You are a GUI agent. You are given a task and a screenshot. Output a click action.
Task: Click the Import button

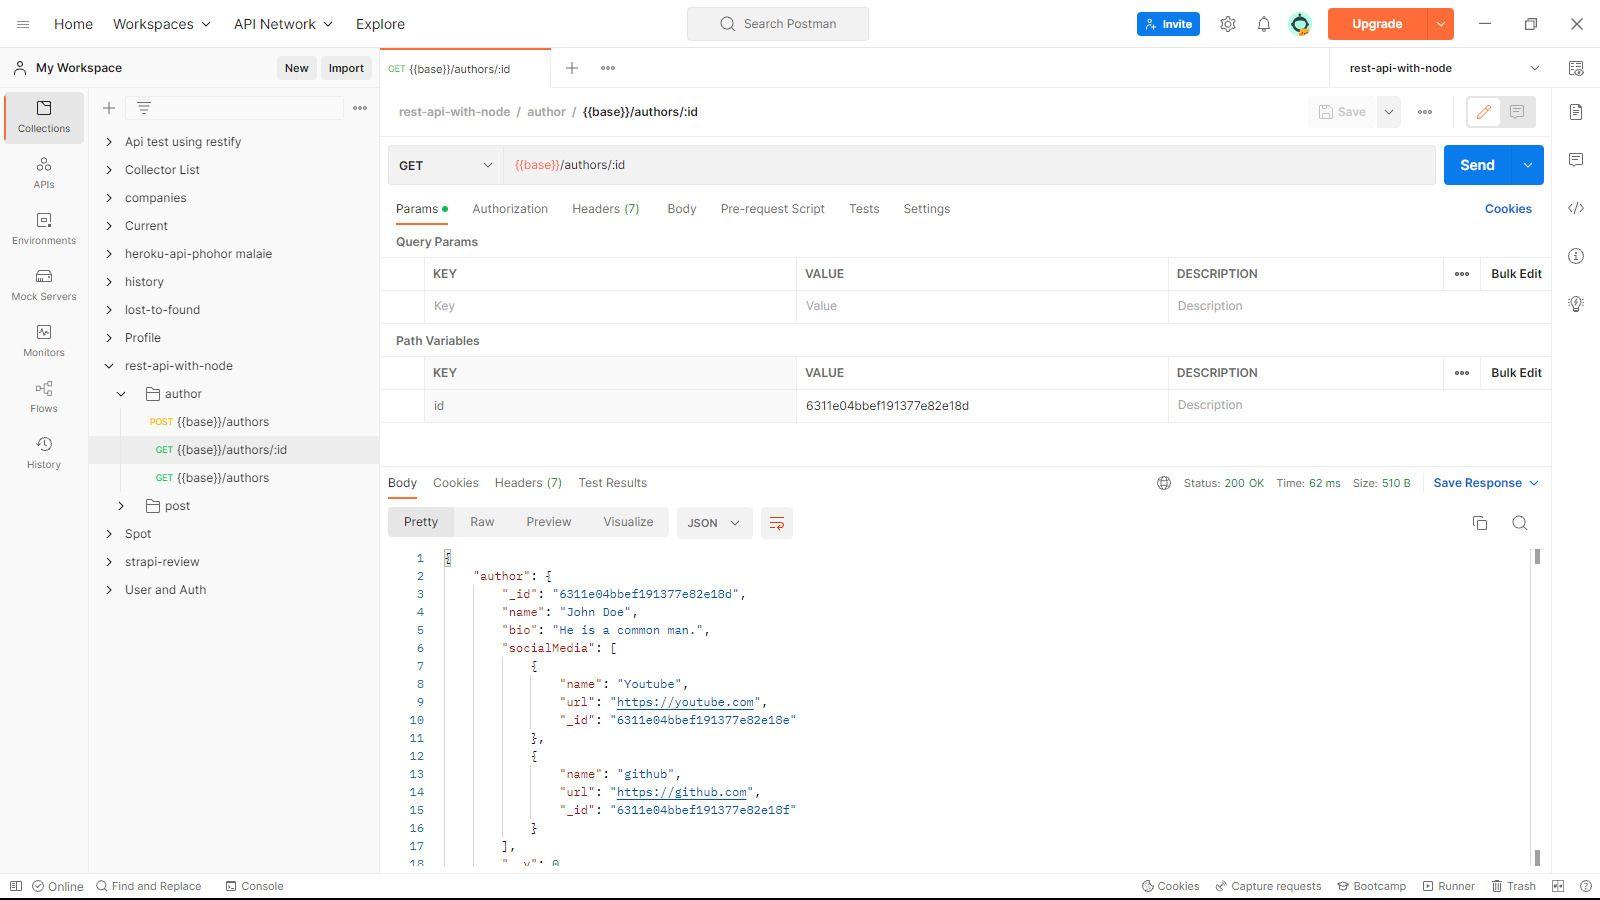[346, 68]
